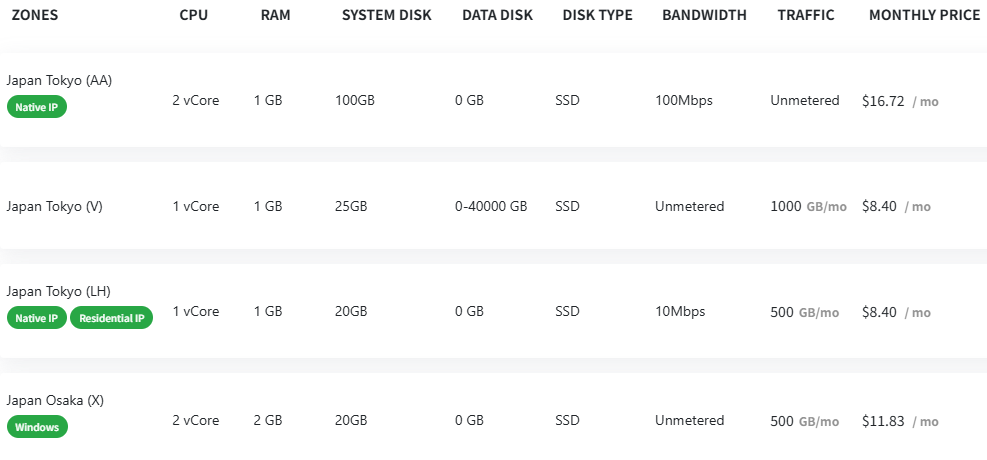Click the BANDWIDTH column header

(704, 15)
